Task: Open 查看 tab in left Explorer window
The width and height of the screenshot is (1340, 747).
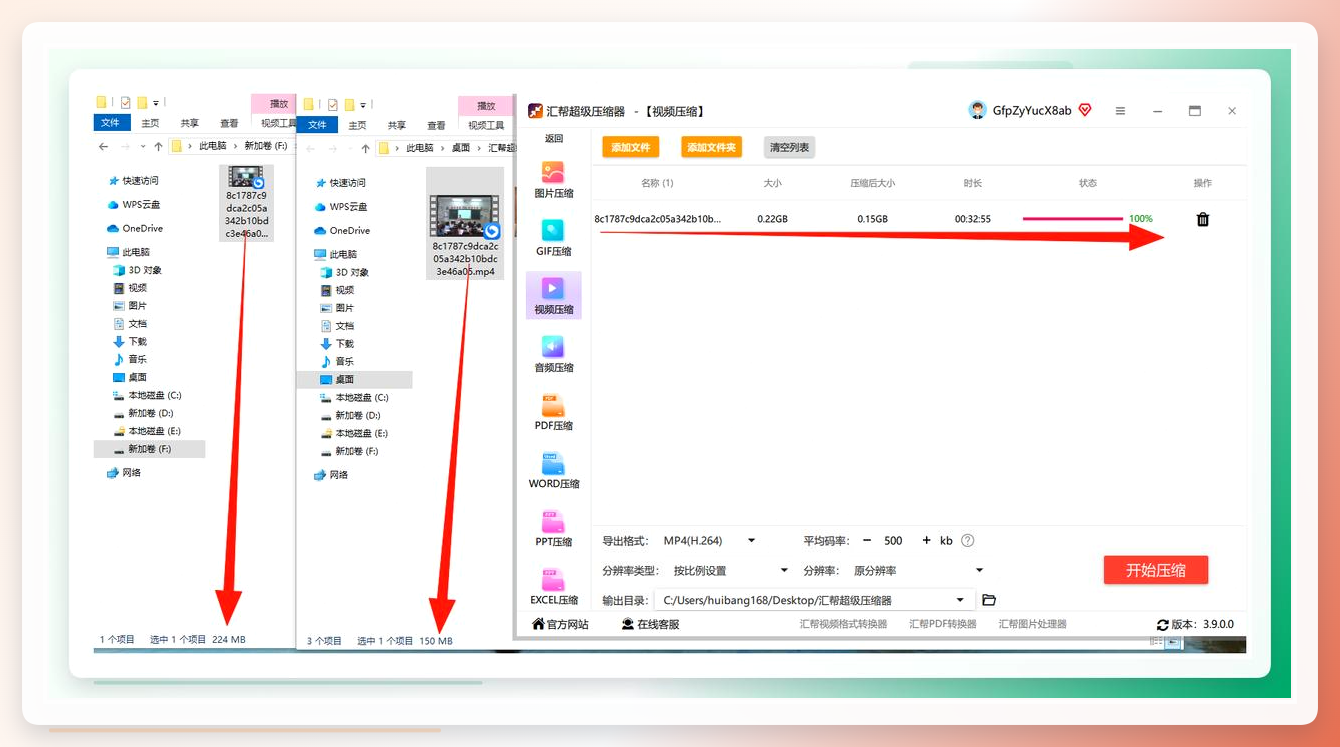Action: 229,123
